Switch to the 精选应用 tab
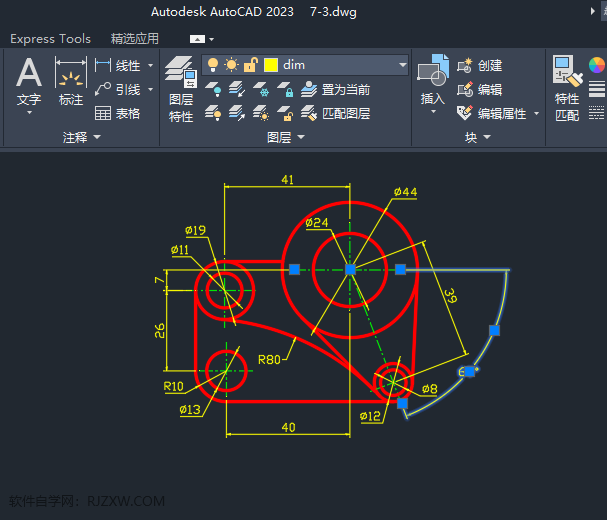Screen dimensions: 607x520 tap(135, 39)
